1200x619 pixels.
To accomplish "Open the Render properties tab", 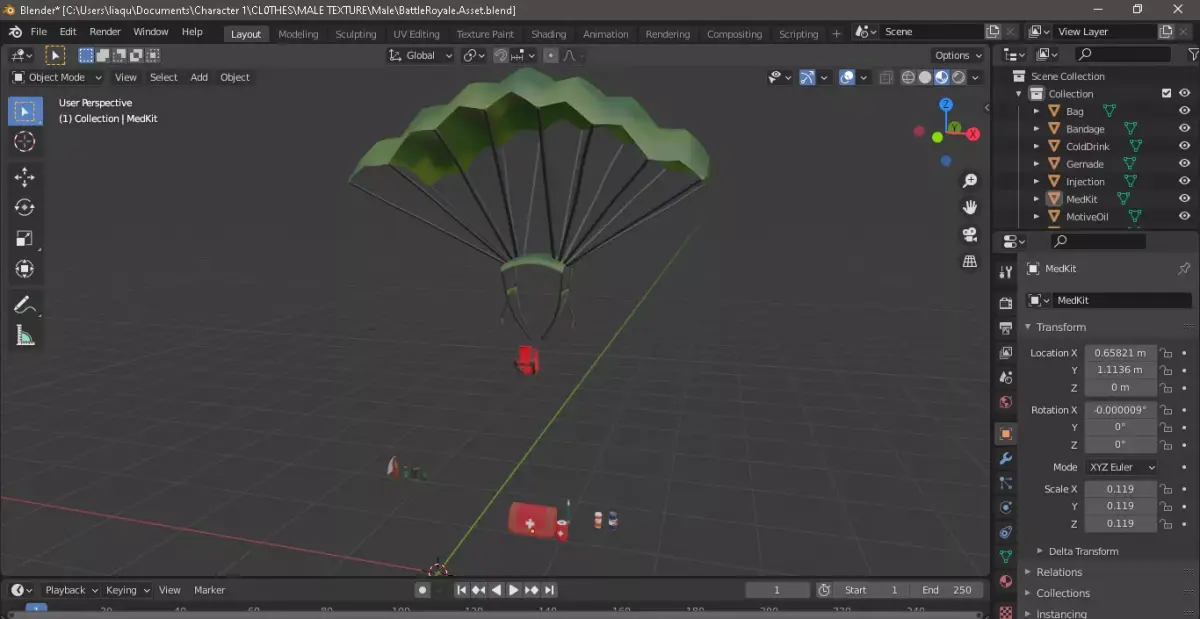I will 1006,303.
